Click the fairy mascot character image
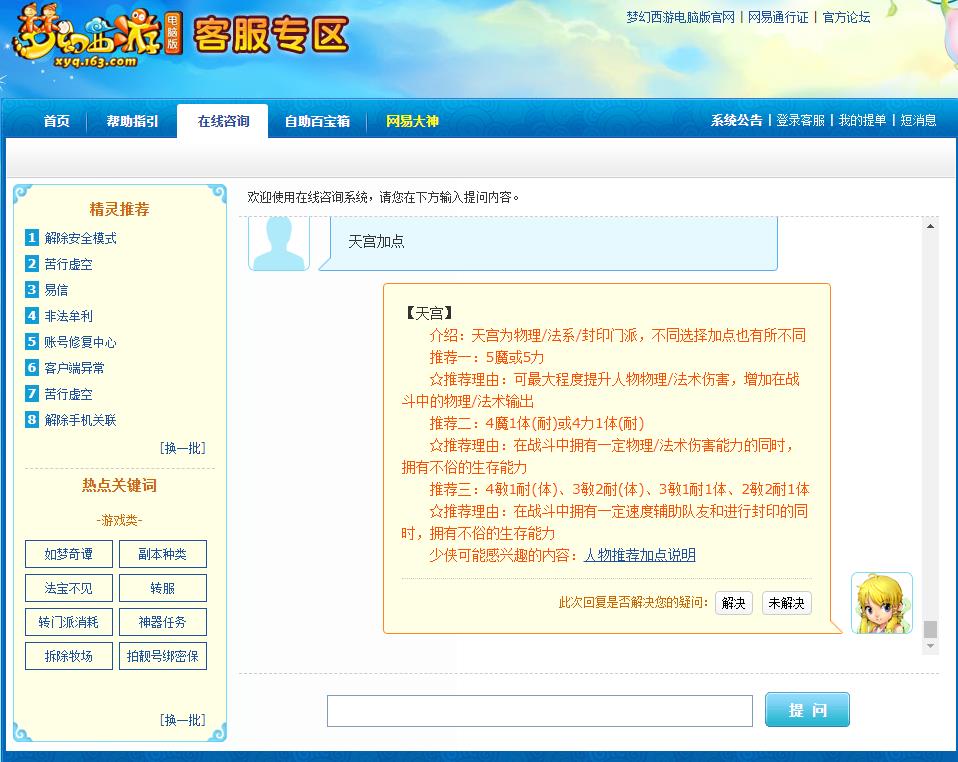 tap(880, 603)
